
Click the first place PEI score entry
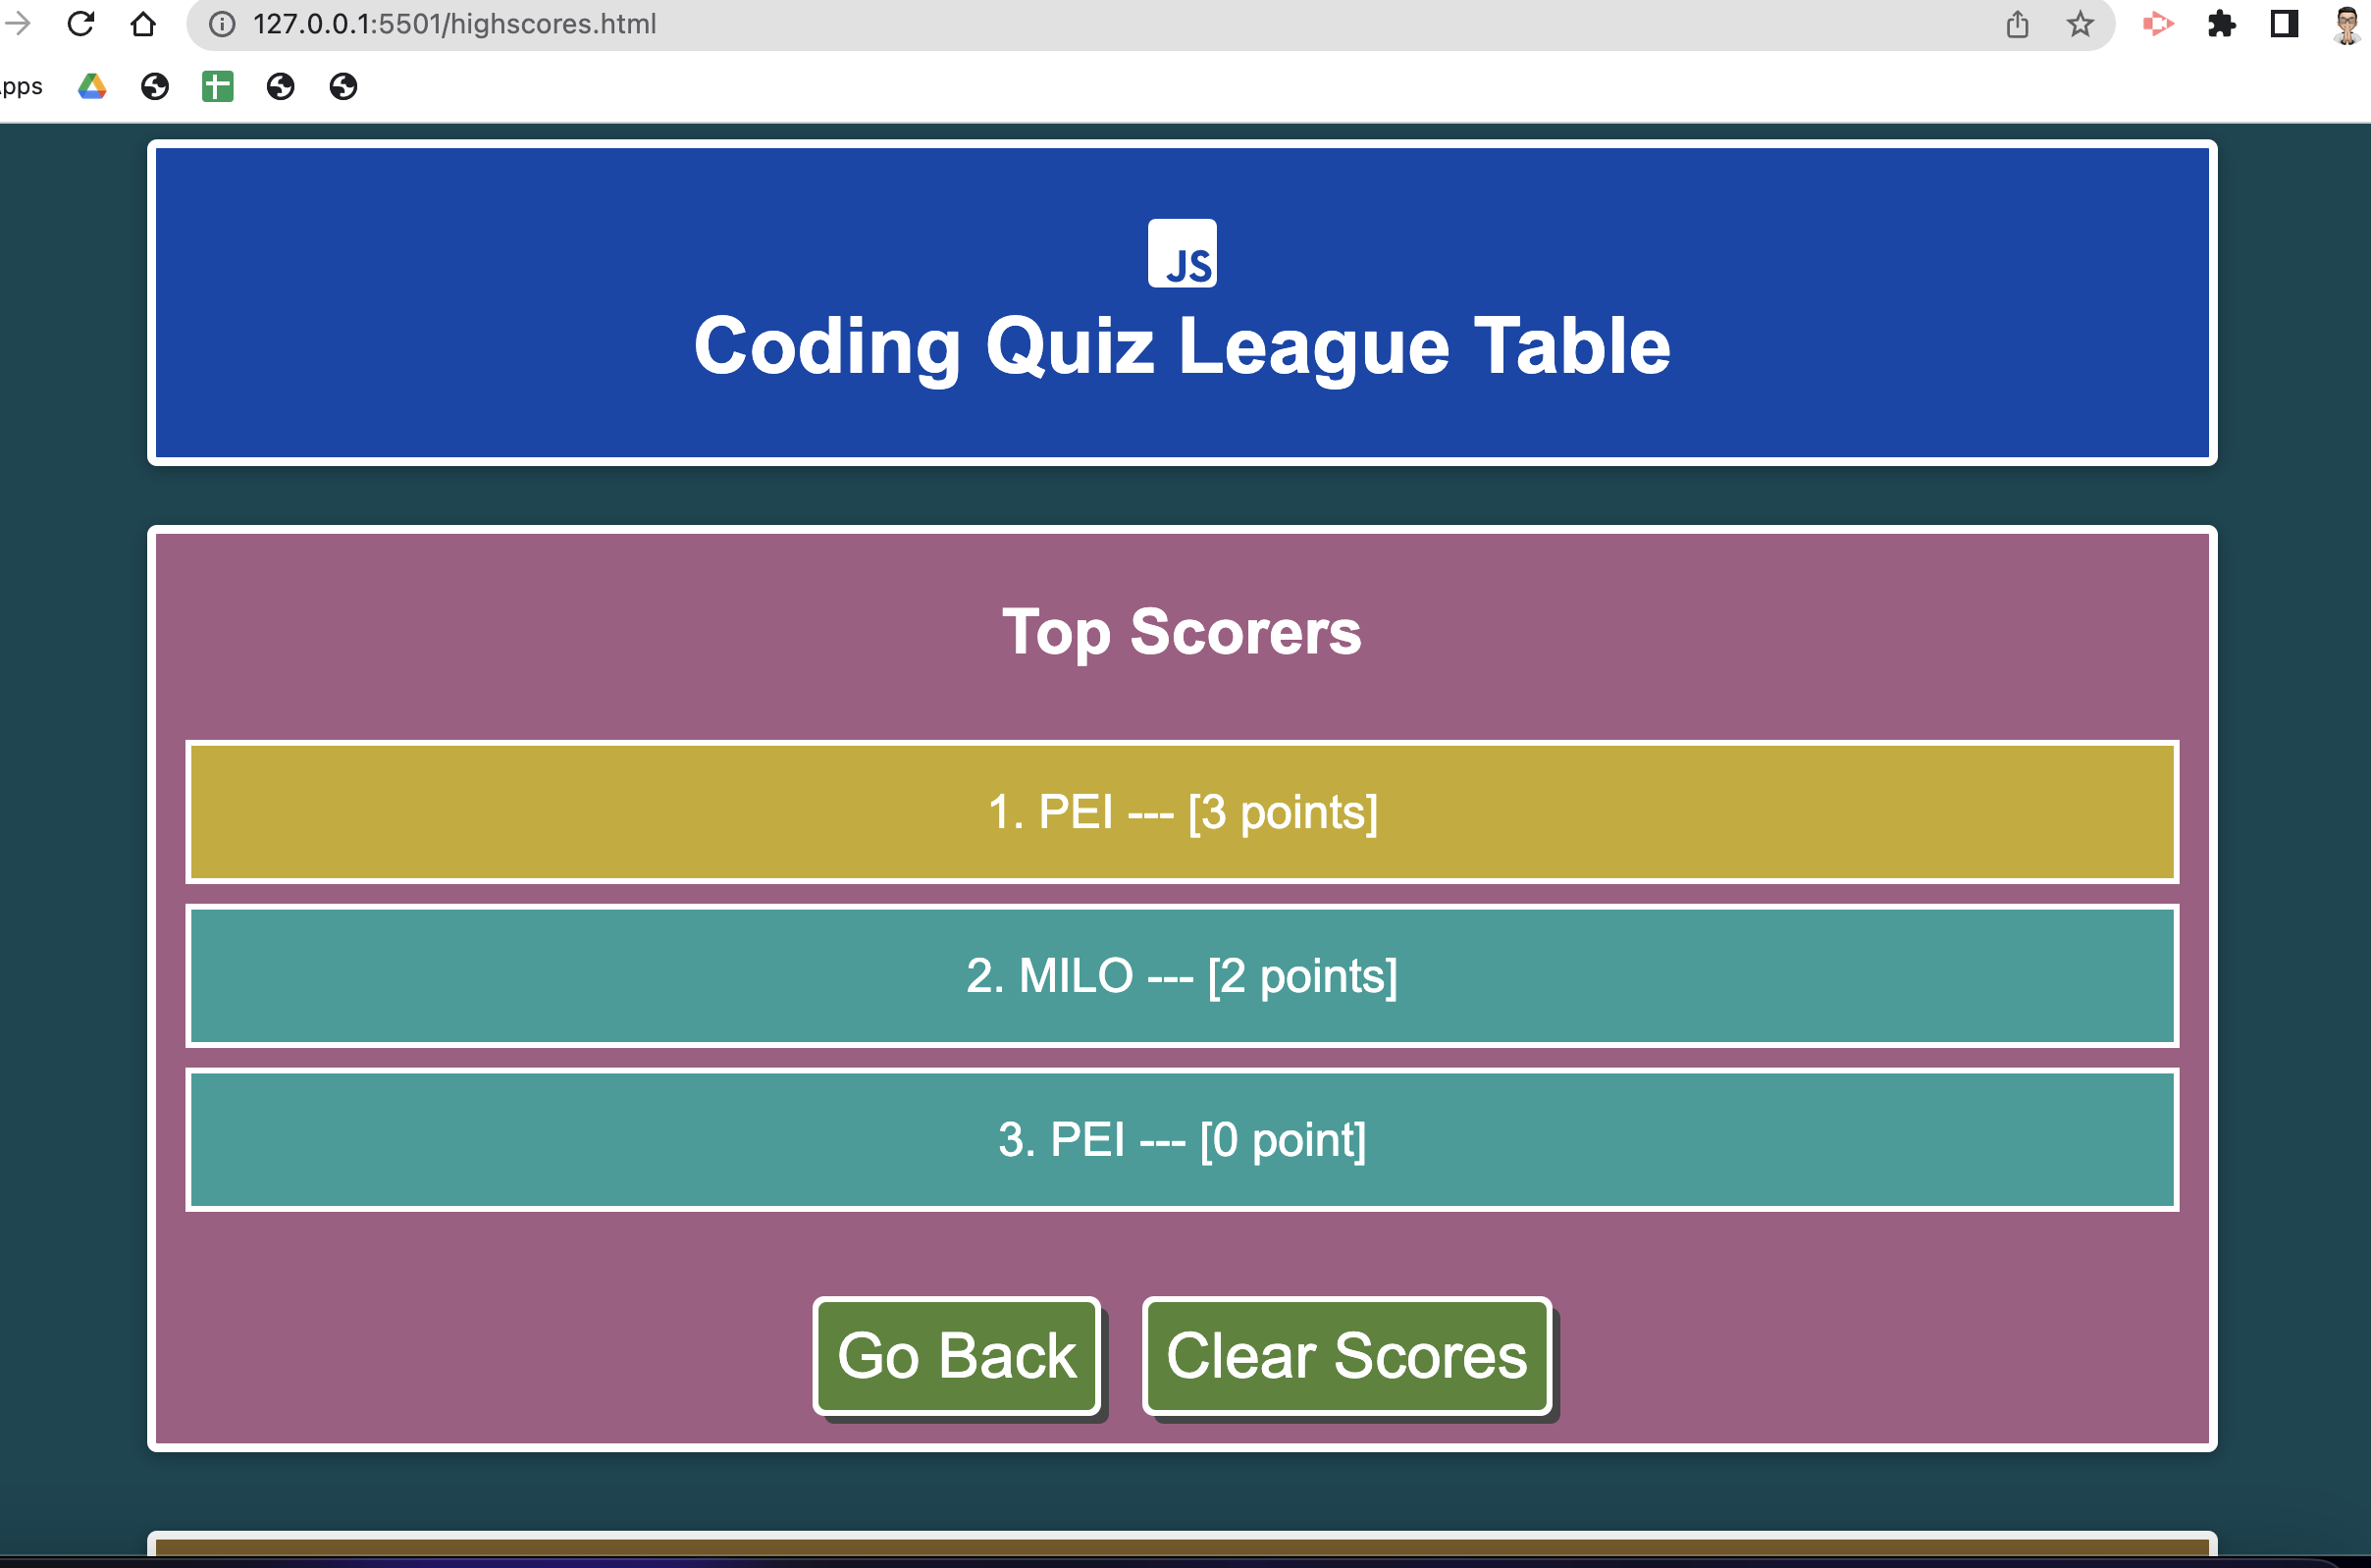1182,809
